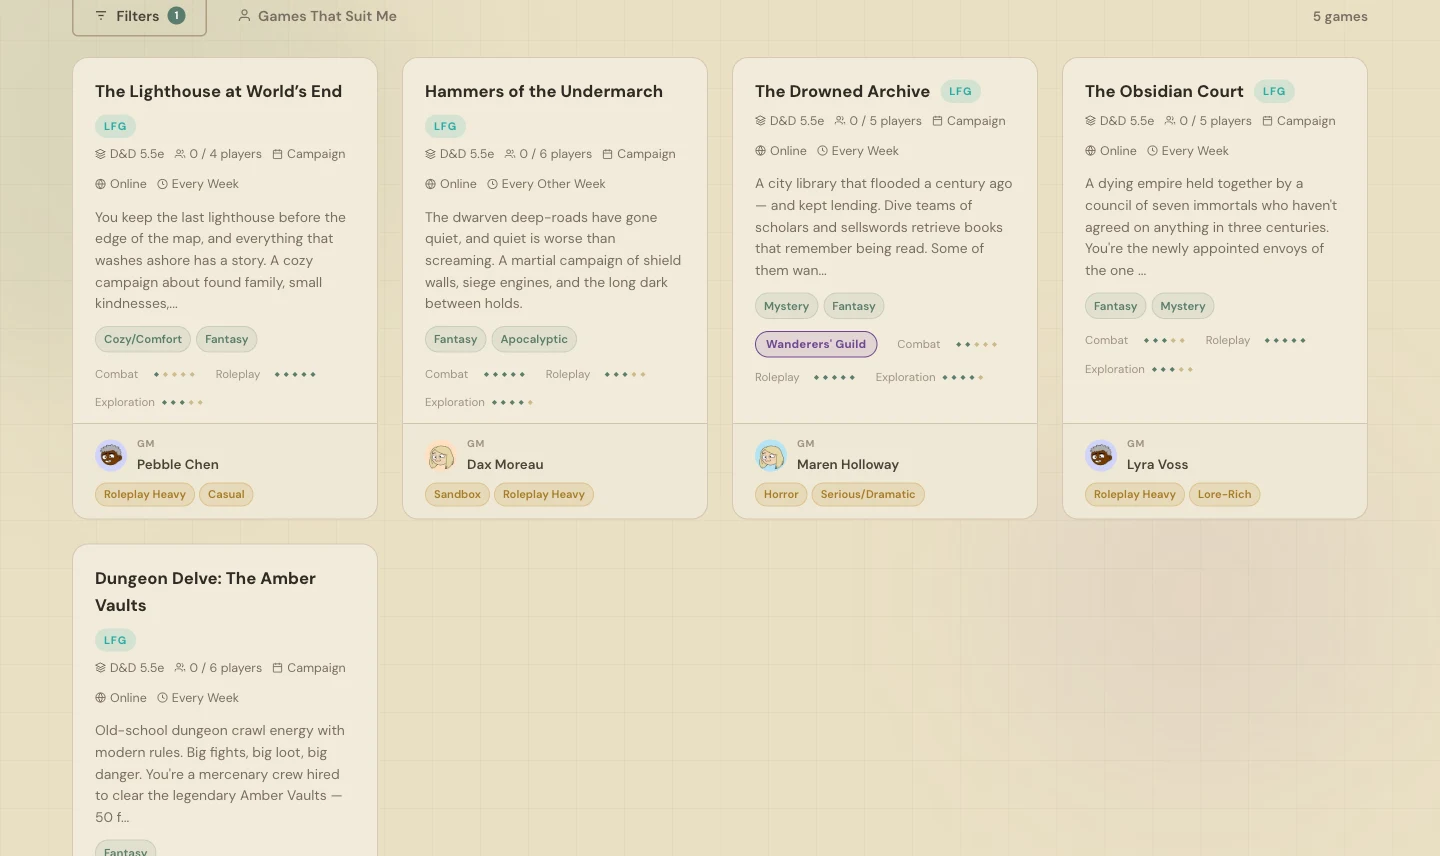This screenshot has height=856, width=1440.
Task: Click globe icon by Online on Lighthouse card
Action: point(100,184)
